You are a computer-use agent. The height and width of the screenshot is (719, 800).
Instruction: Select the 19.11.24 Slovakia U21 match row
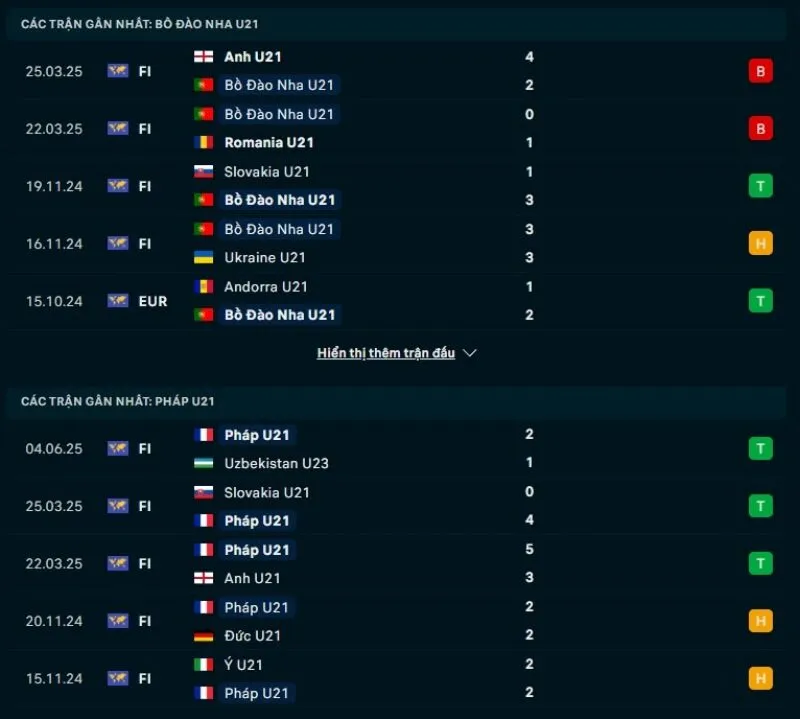(400, 186)
